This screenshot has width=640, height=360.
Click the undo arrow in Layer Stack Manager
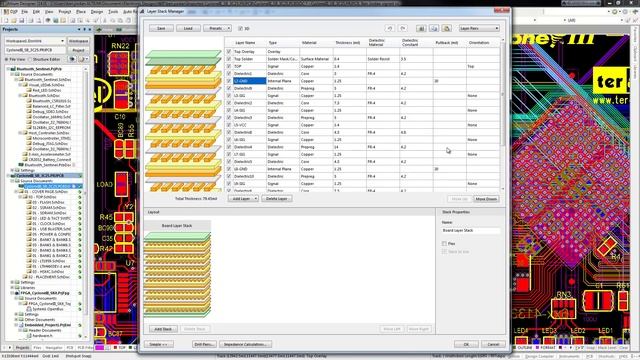pyautogui.click(x=390, y=28)
